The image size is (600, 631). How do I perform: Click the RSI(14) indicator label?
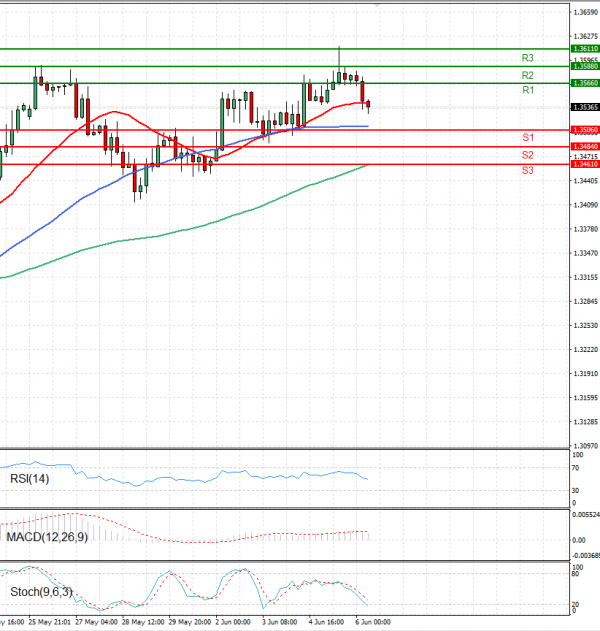[x=30, y=479]
